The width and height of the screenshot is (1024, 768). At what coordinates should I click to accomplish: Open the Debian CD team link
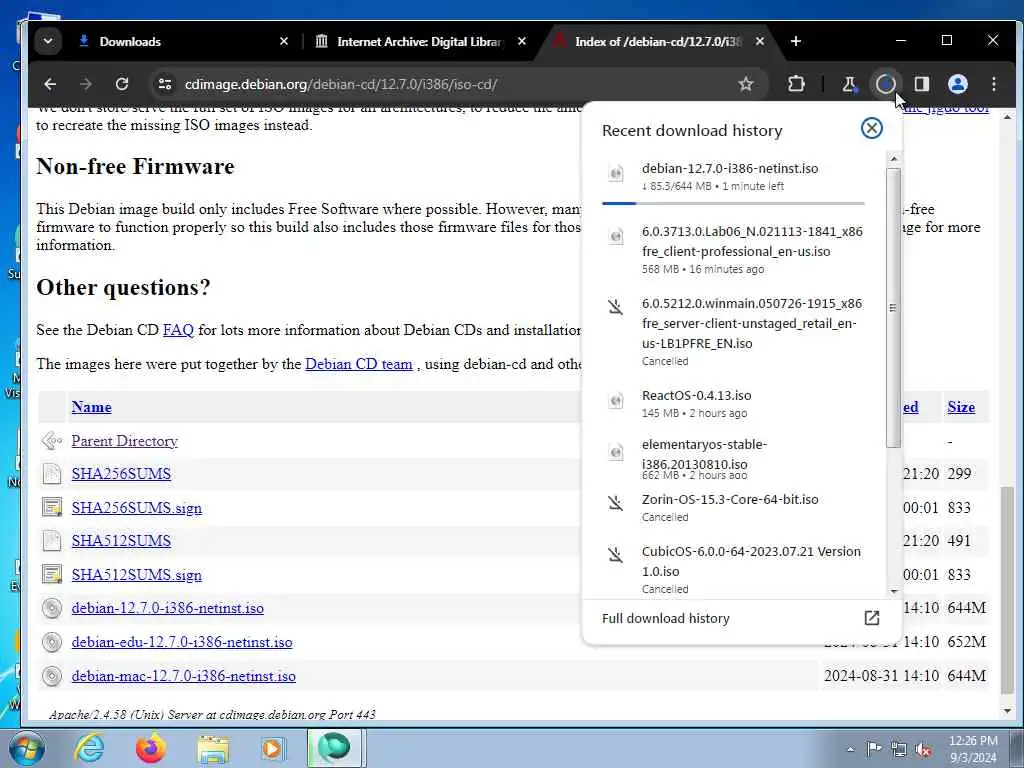[359, 364]
